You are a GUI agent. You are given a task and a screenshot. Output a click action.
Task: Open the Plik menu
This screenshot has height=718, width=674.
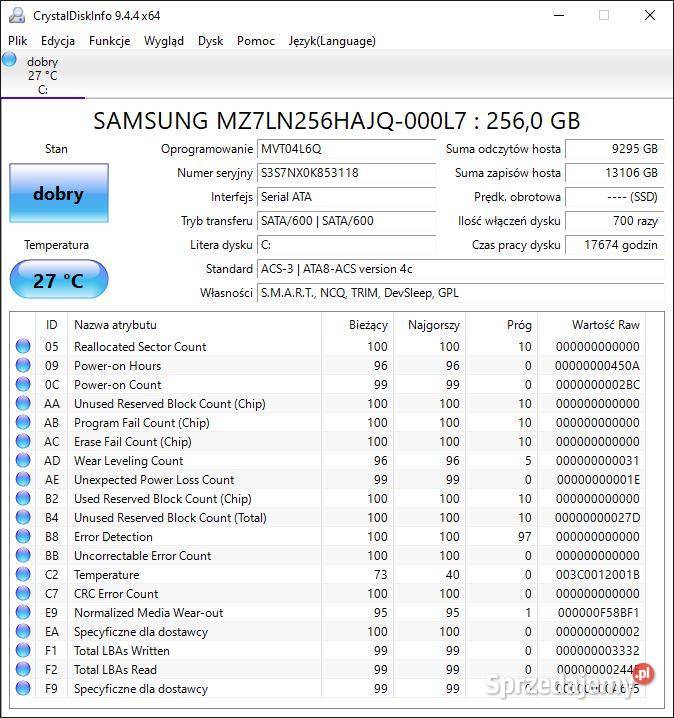click(17, 41)
